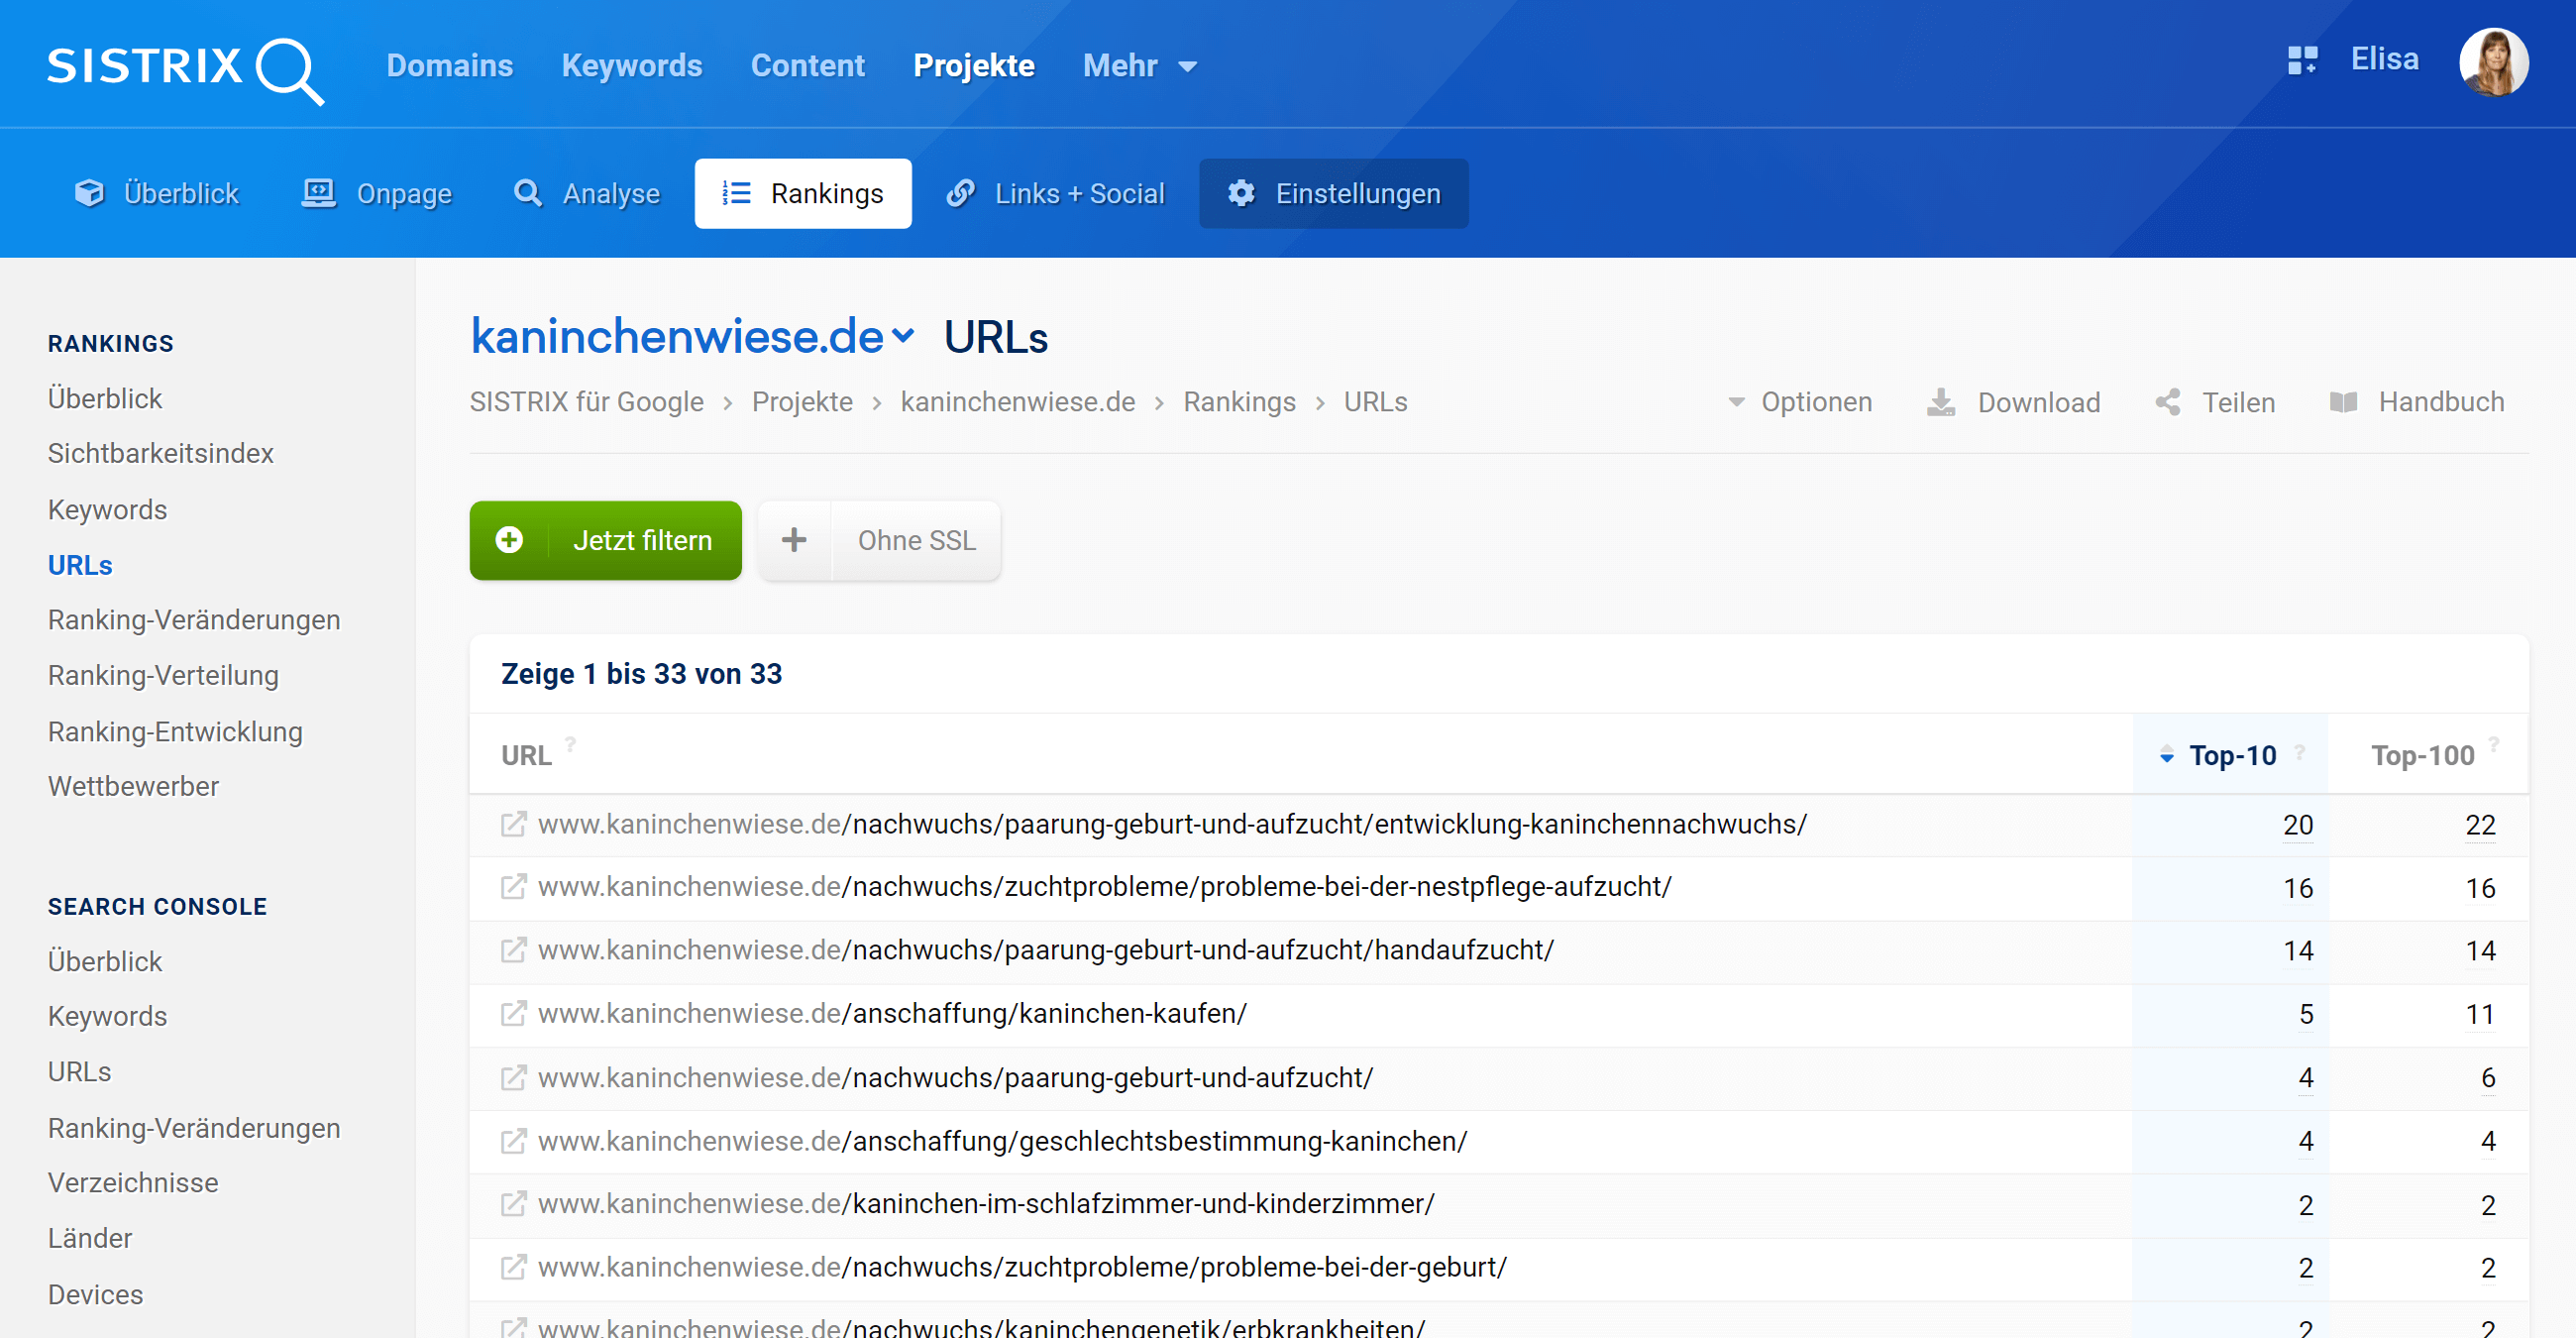Image resolution: width=2576 pixels, height=1338 pixels.
Task: Open the dashboard grid icon next to Elisa
Action: click(2302, 60)
